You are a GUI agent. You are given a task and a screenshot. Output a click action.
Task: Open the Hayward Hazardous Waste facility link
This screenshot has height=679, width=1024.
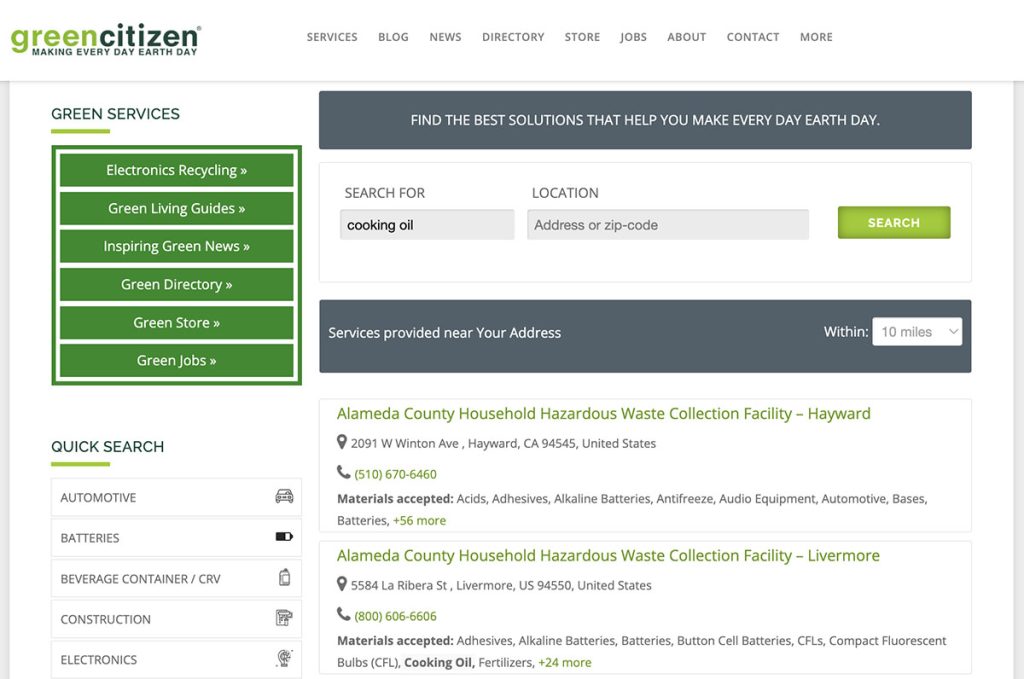point(603,413)
